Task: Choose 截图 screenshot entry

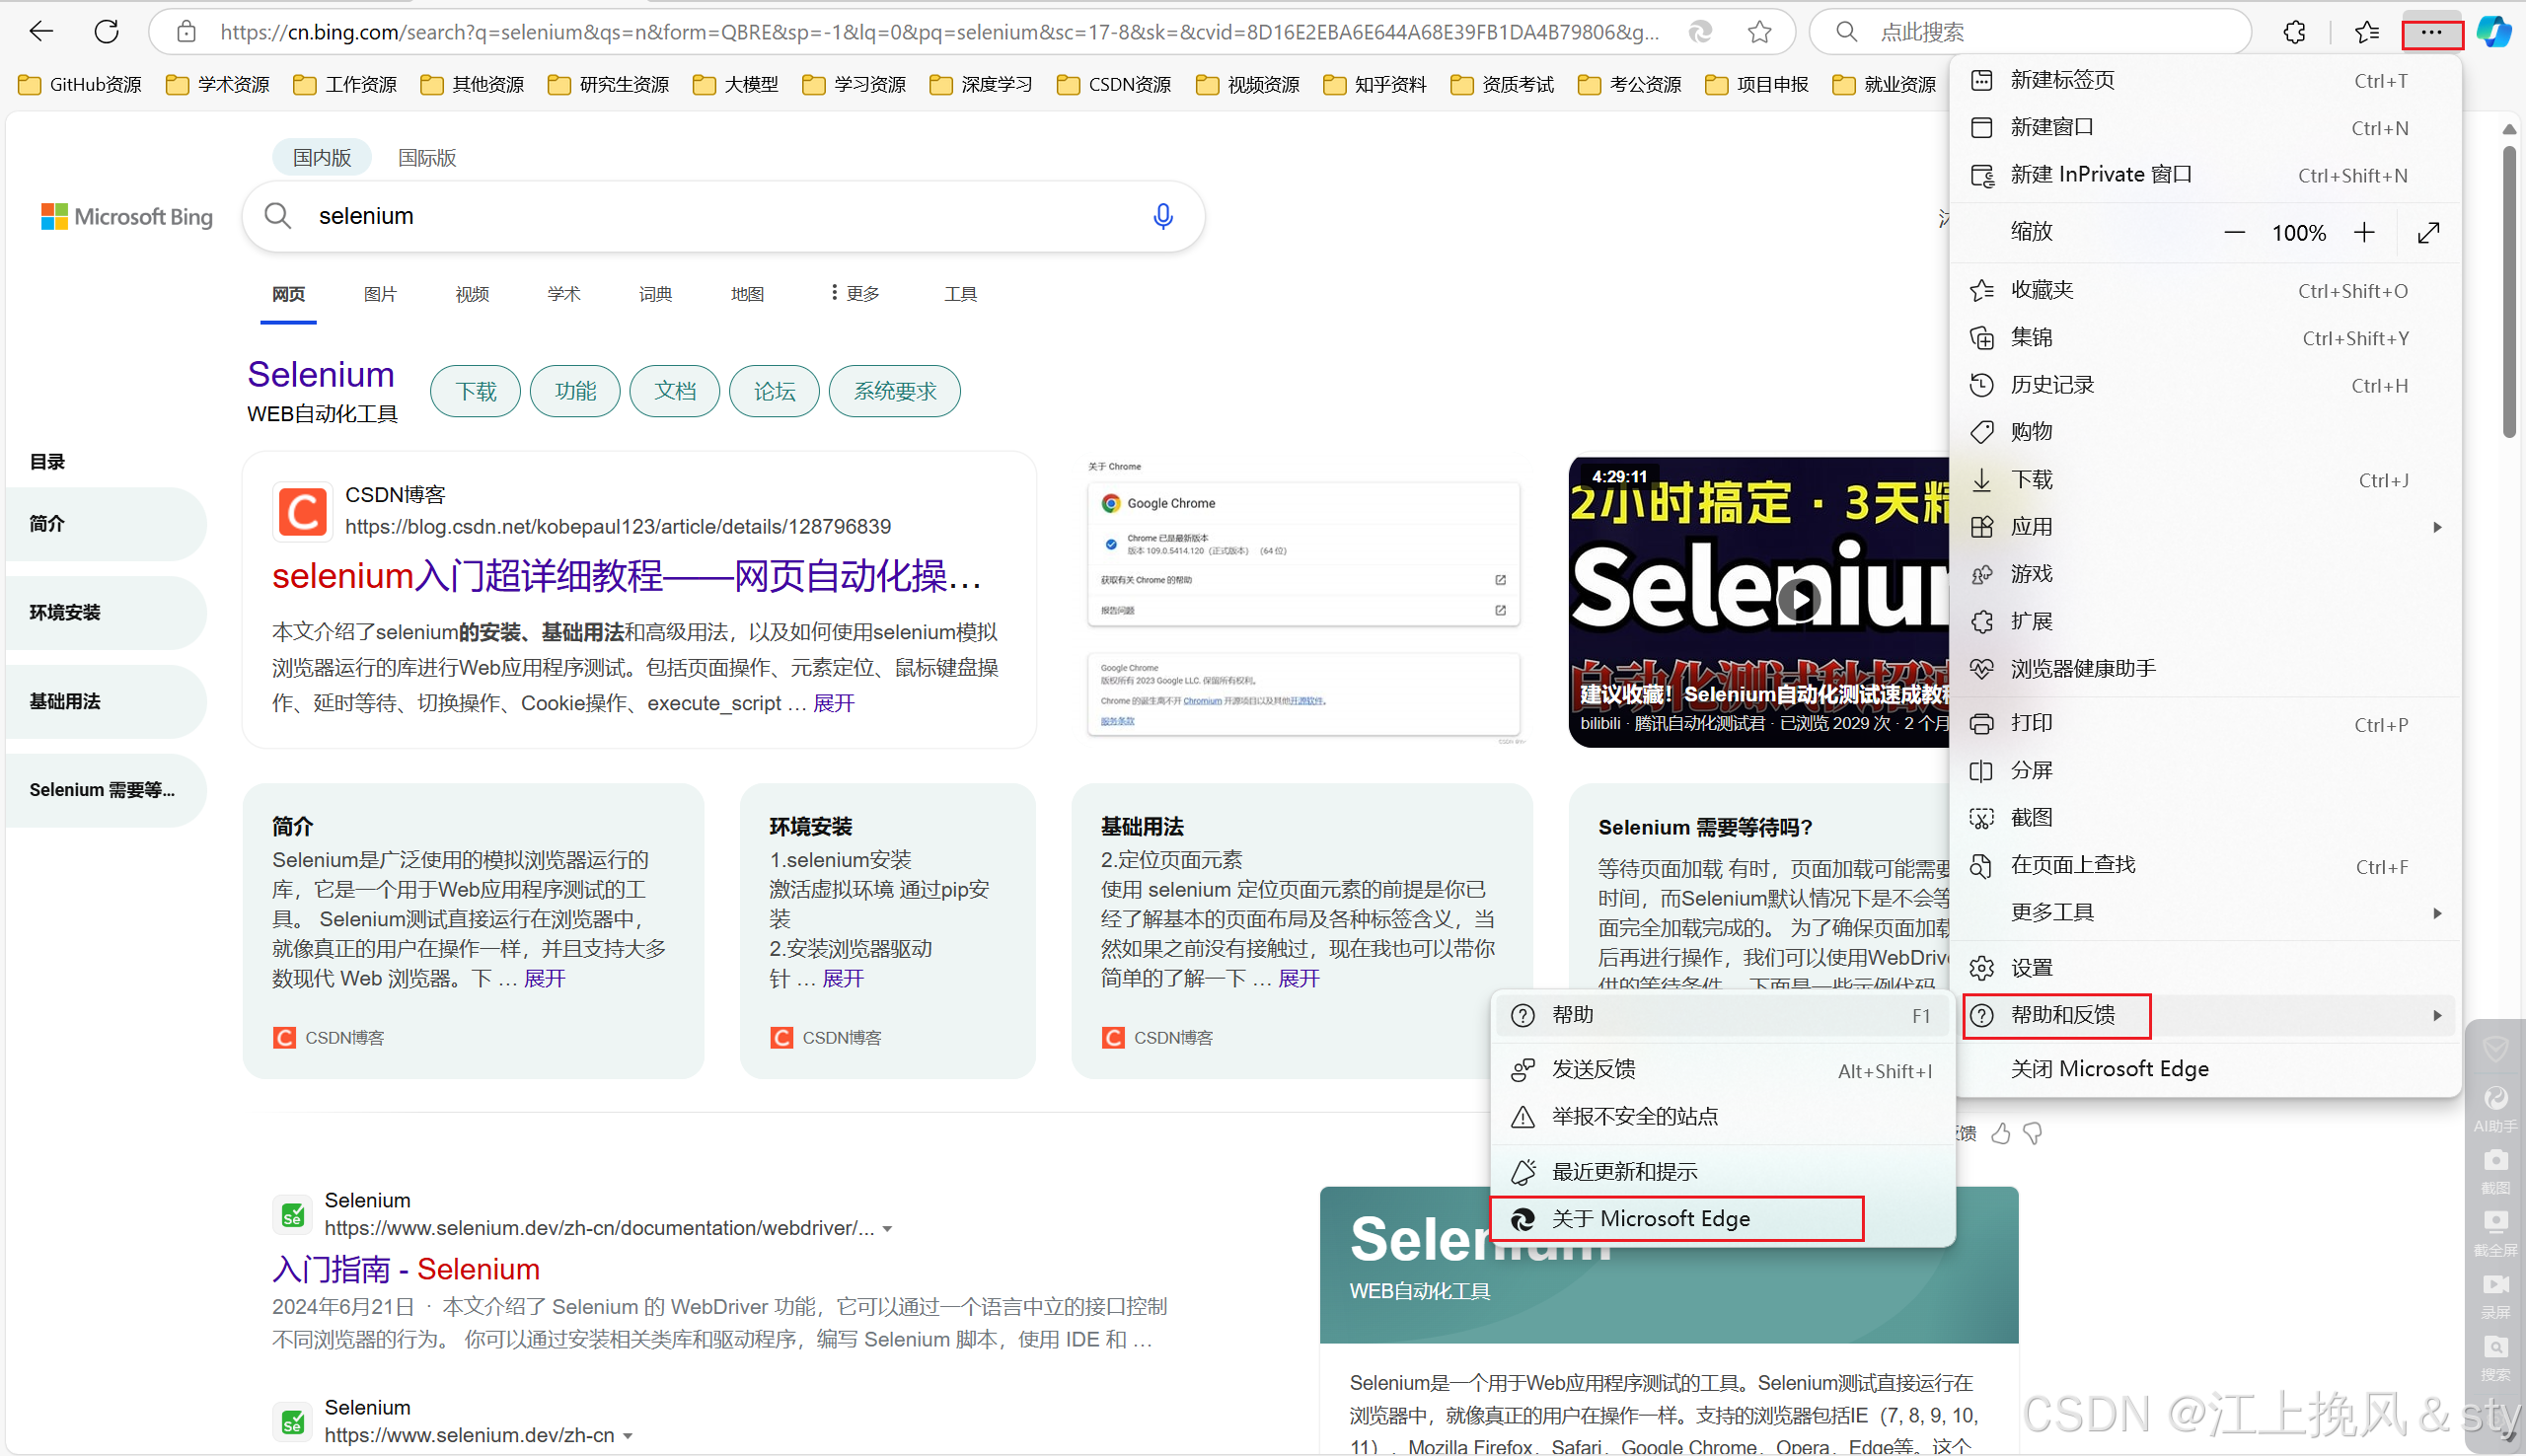Action: (x=2205, y=818)
